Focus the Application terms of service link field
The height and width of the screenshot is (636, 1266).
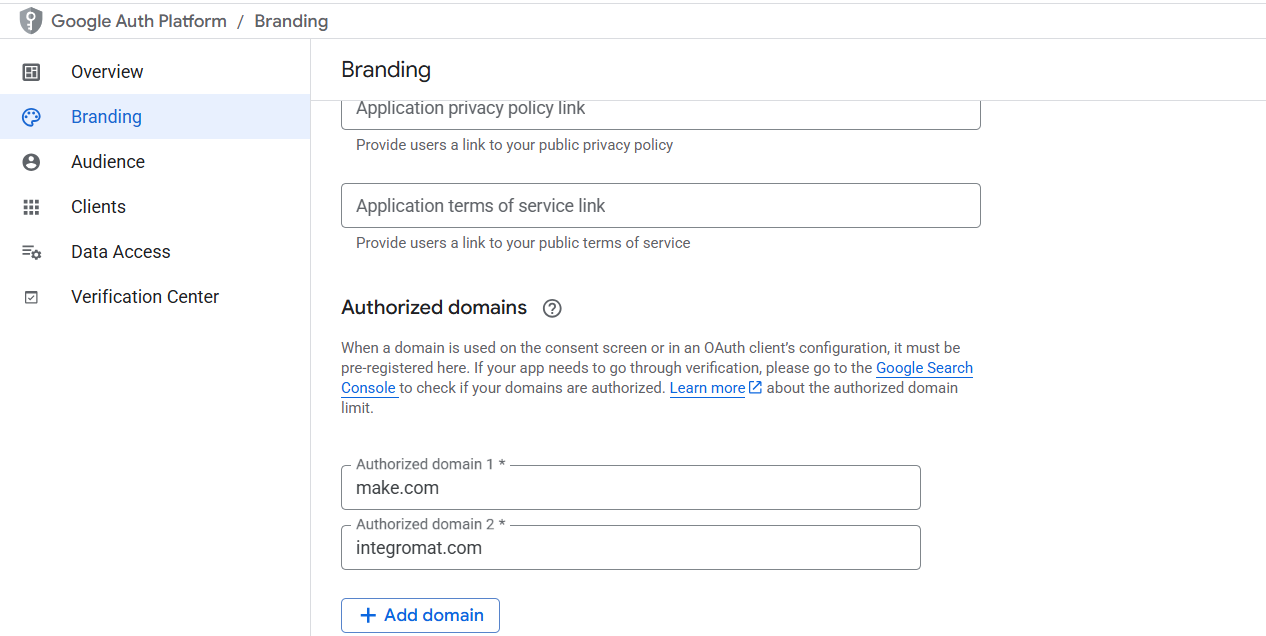click(x=661, y=205)
